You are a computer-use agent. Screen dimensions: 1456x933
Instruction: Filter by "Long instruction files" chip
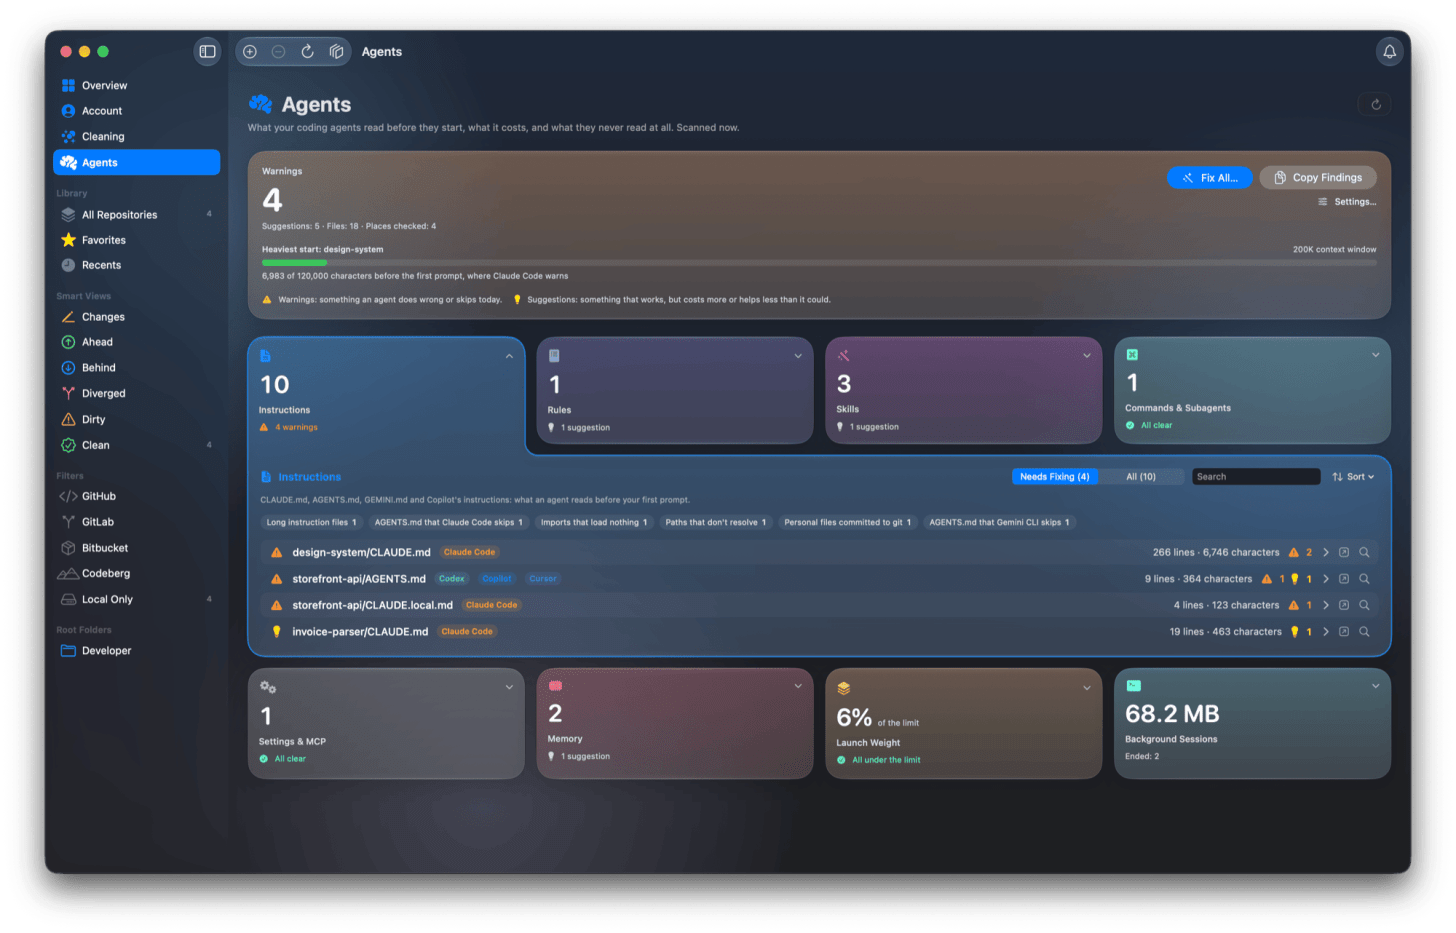(x=312, y=522)
